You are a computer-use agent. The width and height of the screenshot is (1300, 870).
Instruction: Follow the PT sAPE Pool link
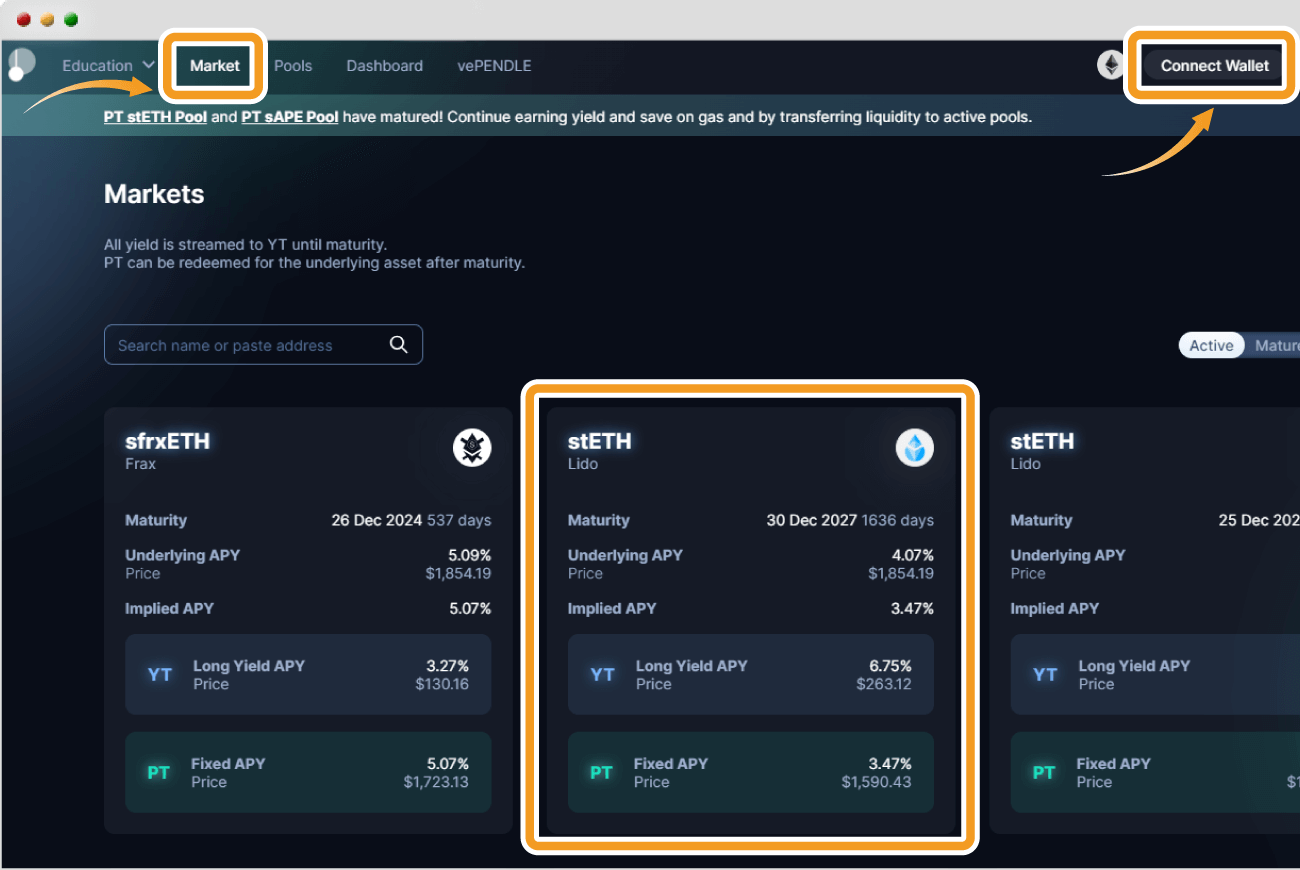pos(290,117)
